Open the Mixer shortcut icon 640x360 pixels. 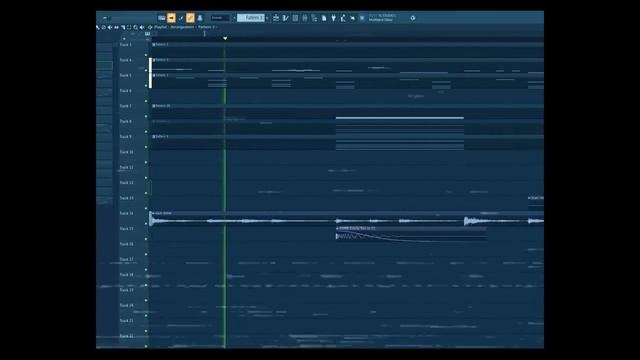tap(305, 18)
